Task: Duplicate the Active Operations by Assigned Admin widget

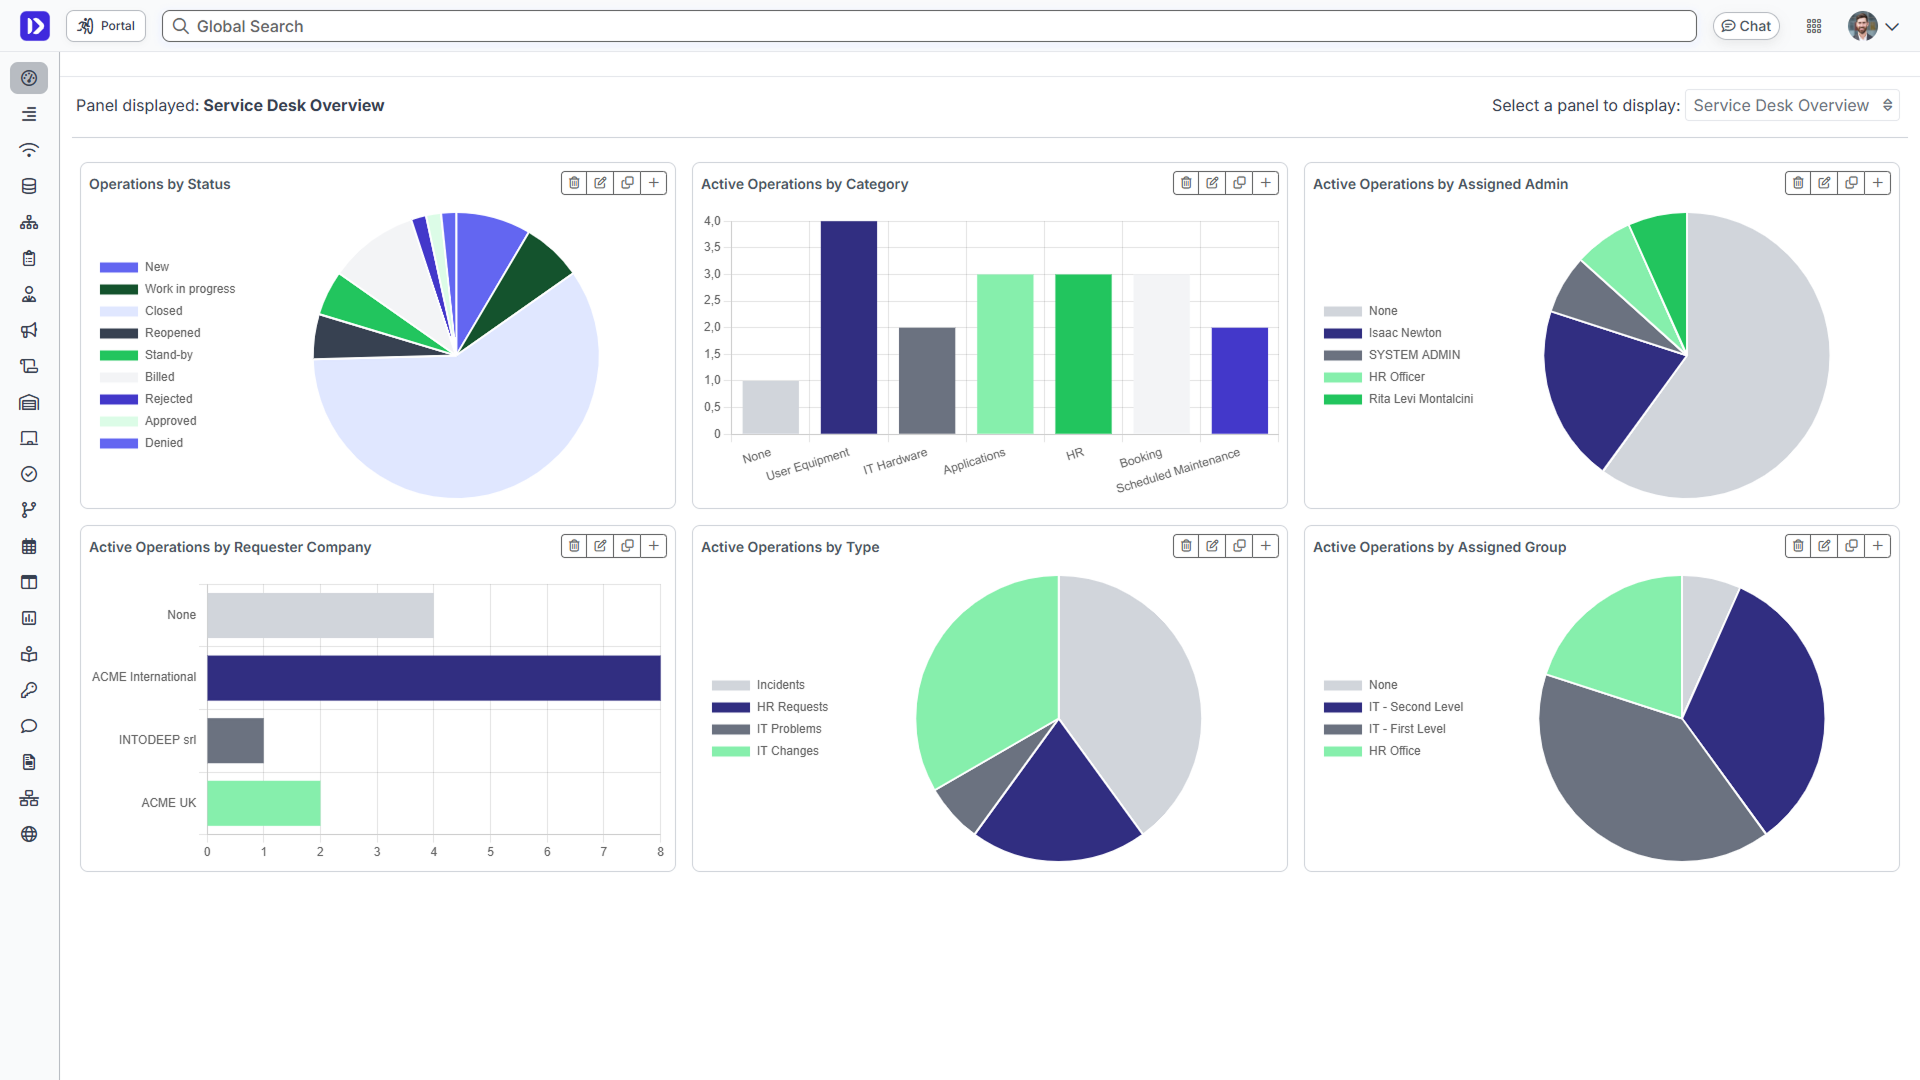Action: point(1851,183)
